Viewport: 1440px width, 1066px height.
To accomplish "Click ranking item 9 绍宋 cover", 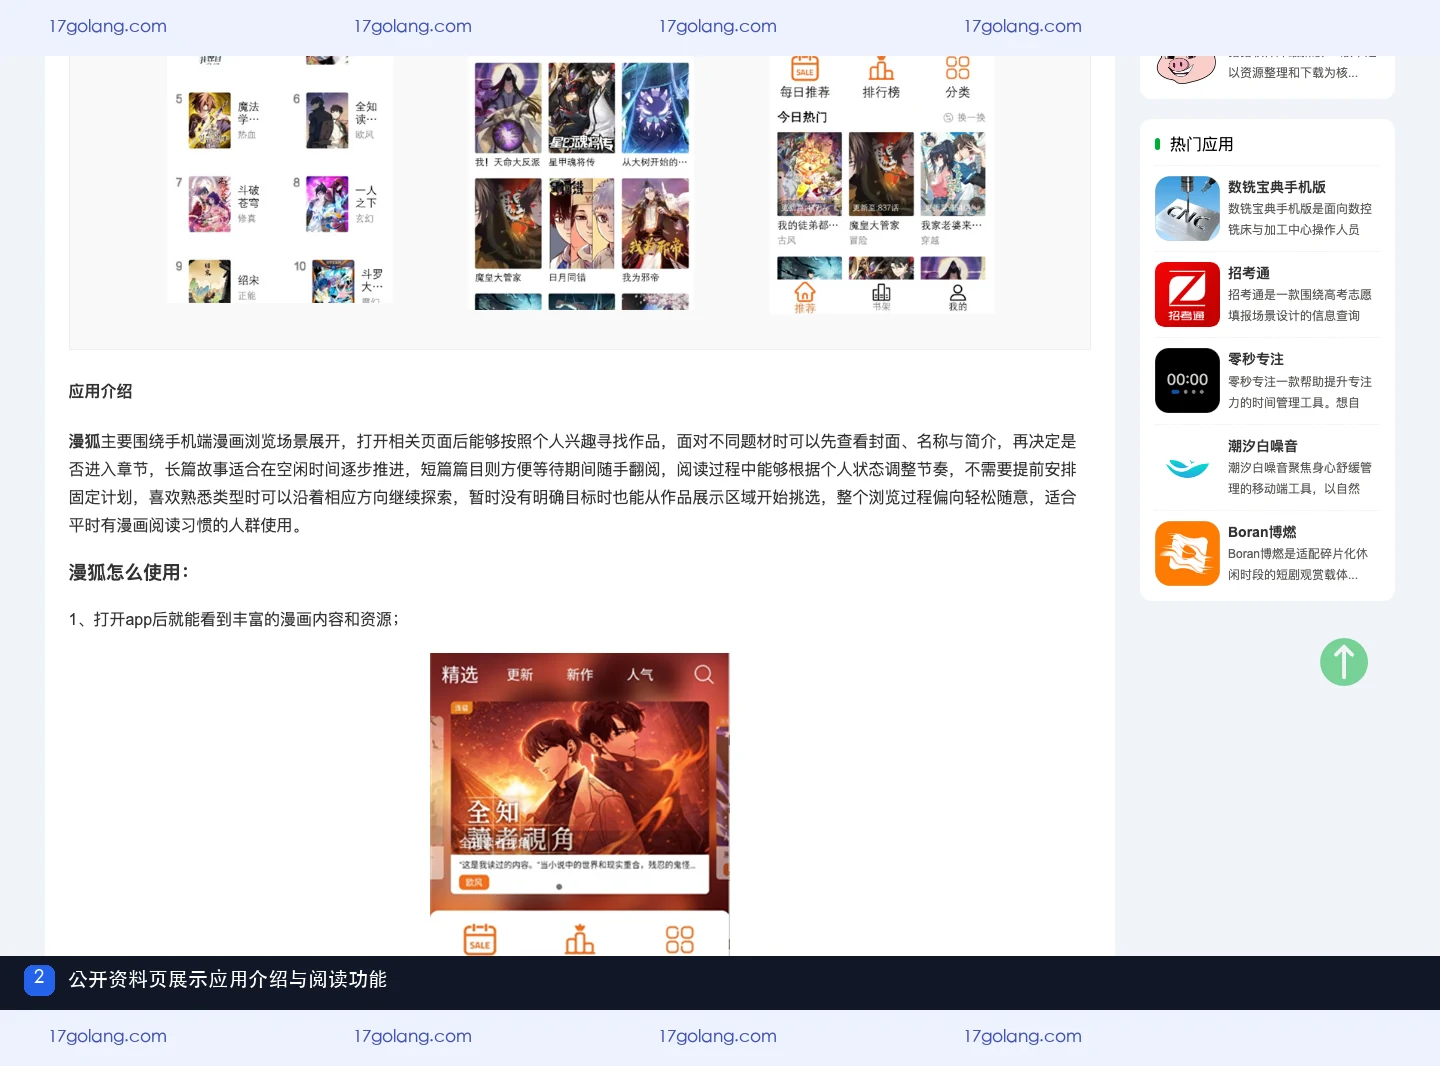I will point(210,282).
